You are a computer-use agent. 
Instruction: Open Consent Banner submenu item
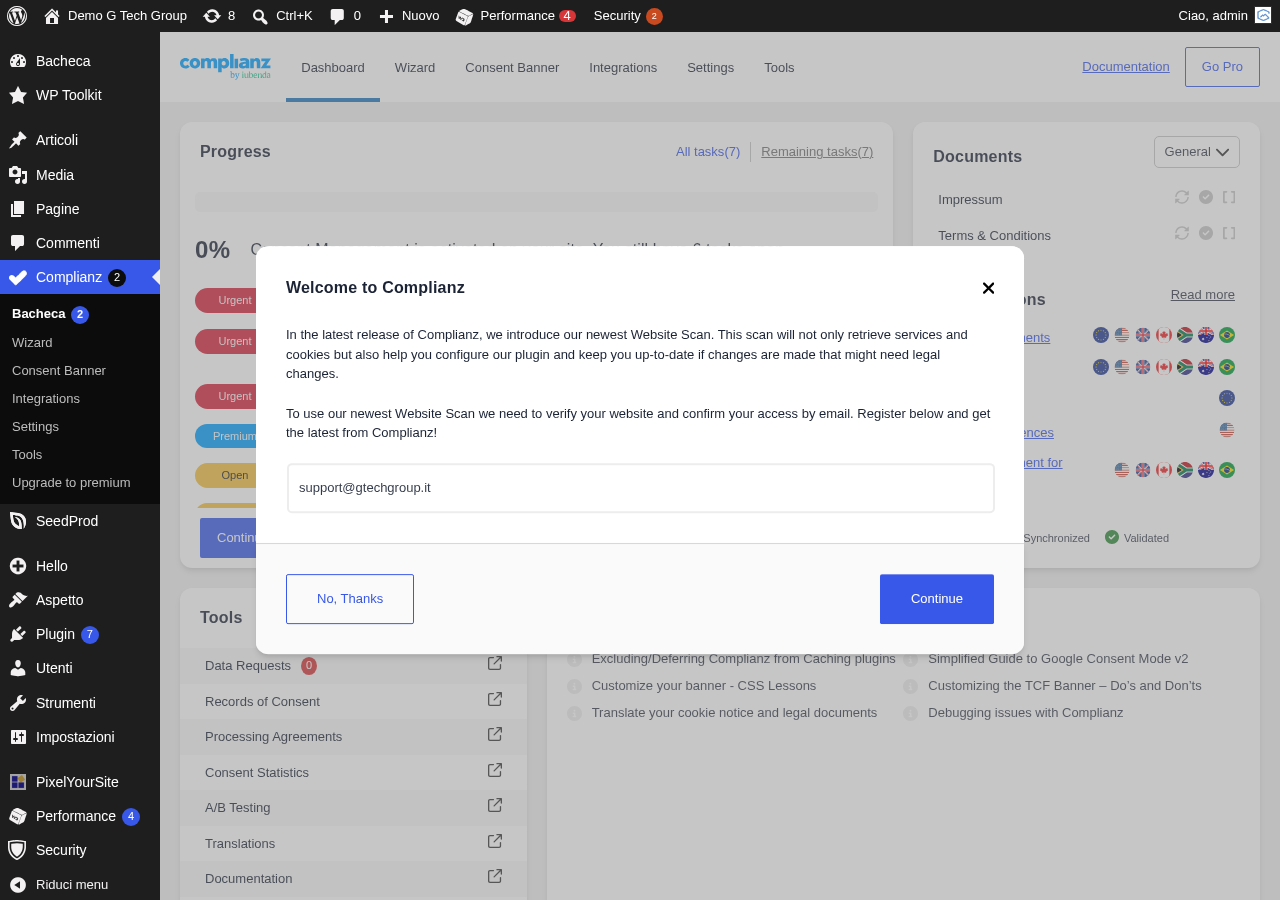click(x=59, y=370)
